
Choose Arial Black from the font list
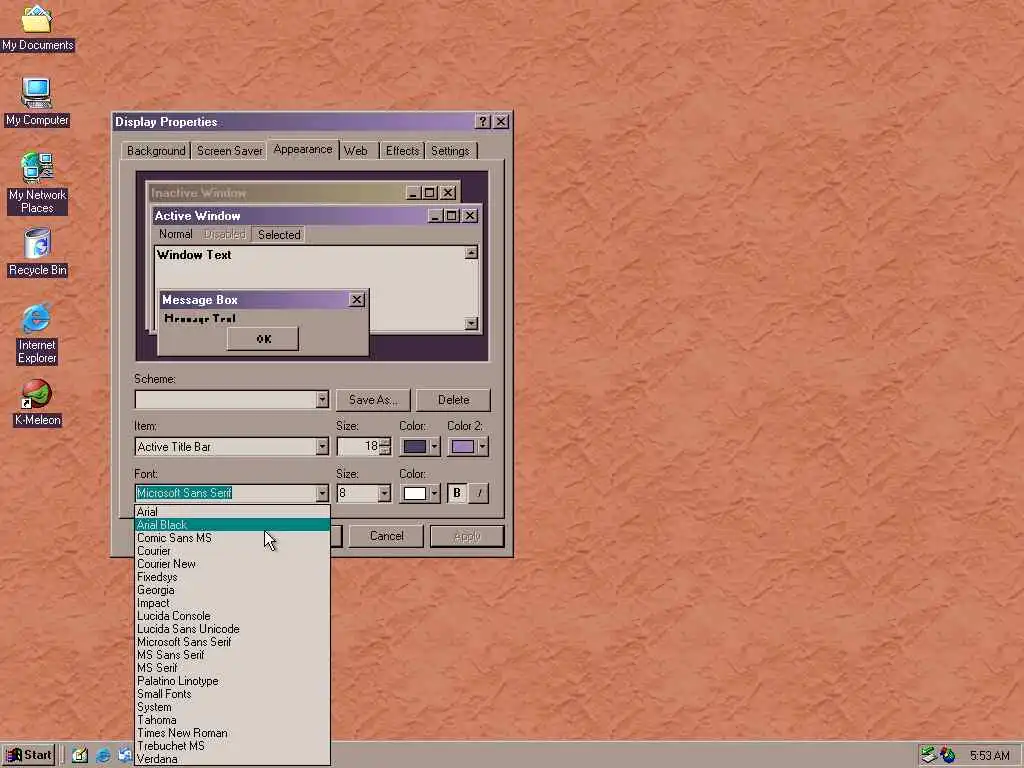coord(232,525)
